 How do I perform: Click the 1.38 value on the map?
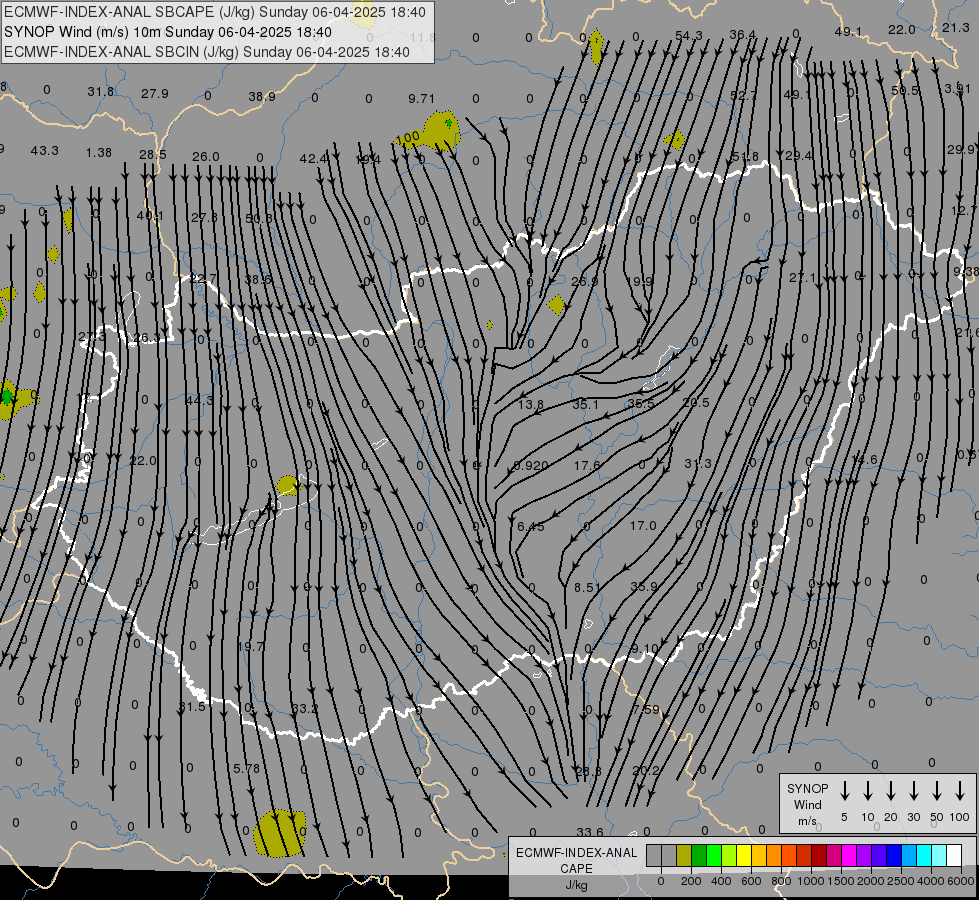[x=99, y=153]
